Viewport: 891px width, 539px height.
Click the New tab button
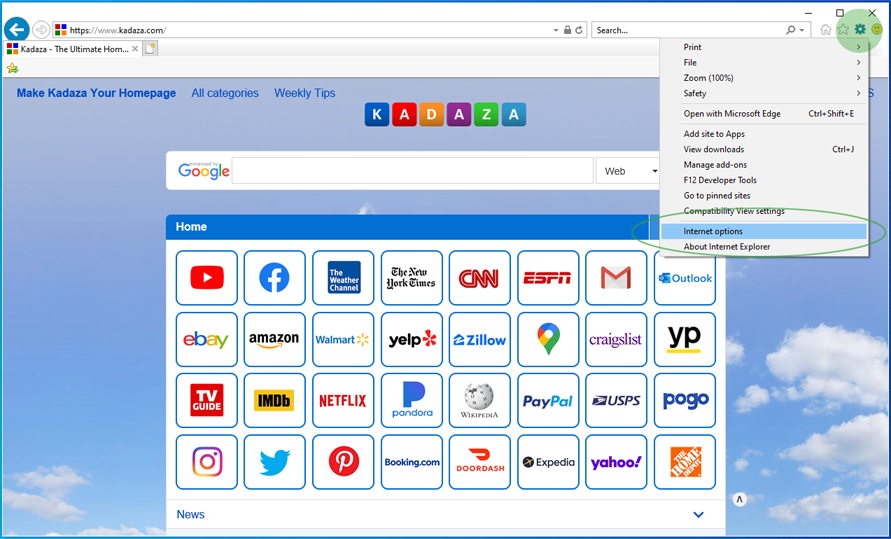tap(150, 49)
